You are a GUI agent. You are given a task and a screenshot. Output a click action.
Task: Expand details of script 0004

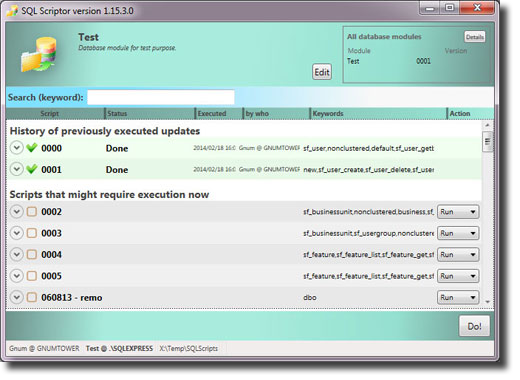(x=16, y=255)
